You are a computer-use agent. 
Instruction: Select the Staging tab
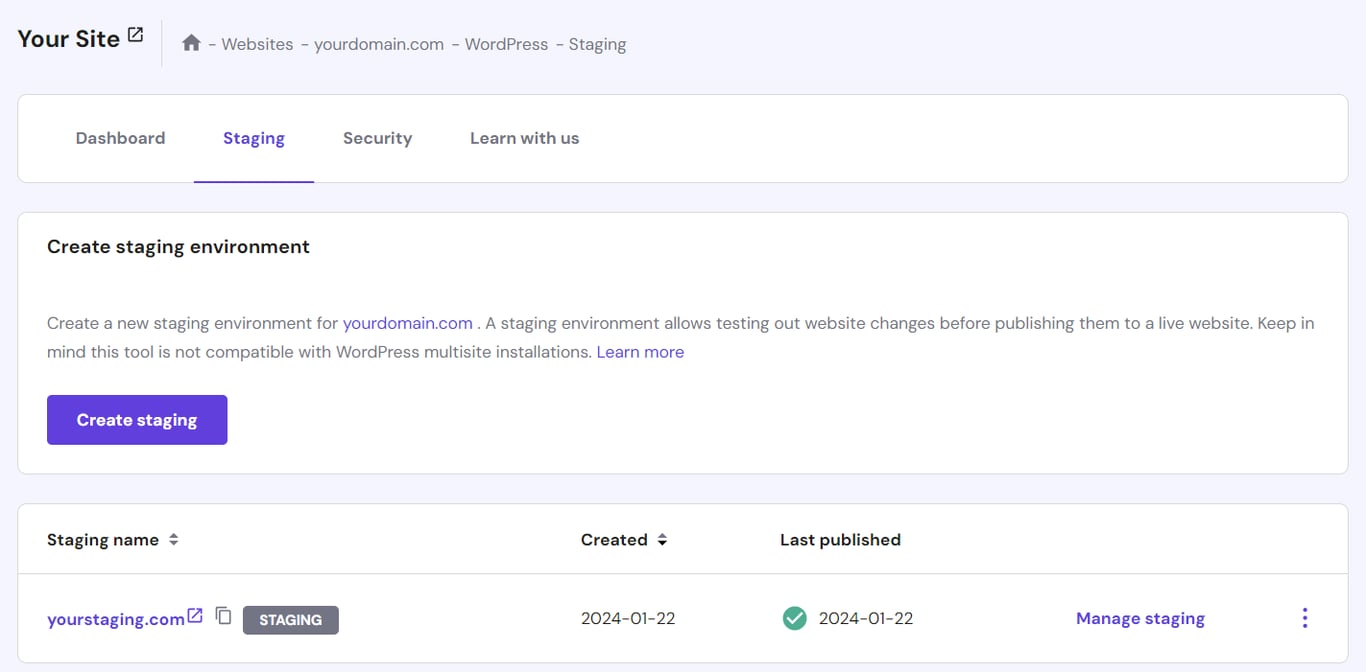coord(253,138)
